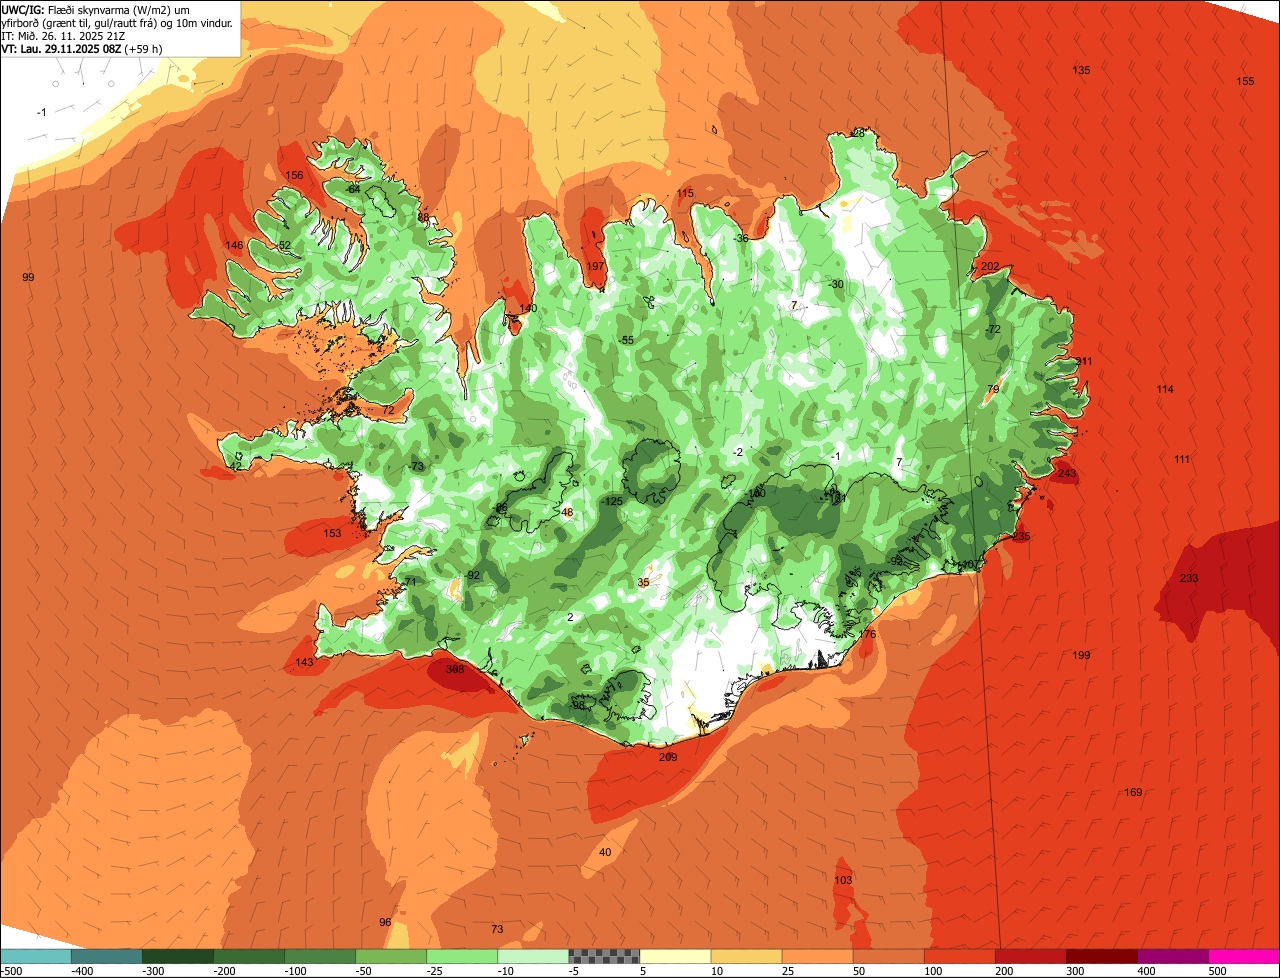
Task: Click the legend label '-500'
Action: [11, 971]
